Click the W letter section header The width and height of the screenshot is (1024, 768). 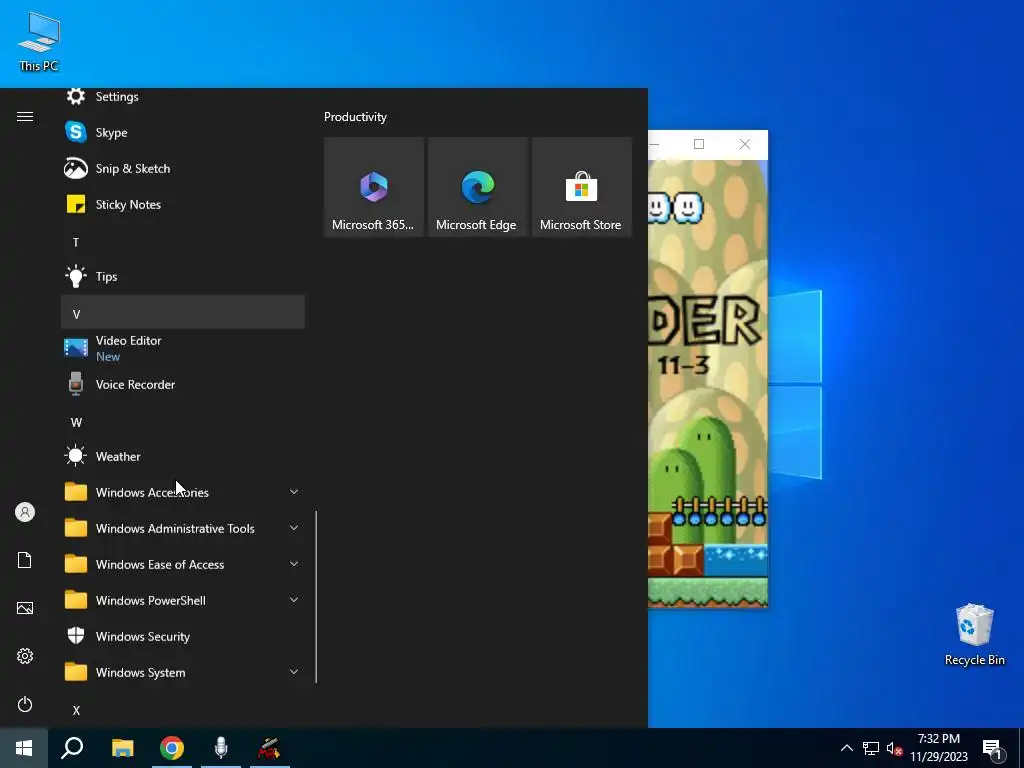click(183, 422)
